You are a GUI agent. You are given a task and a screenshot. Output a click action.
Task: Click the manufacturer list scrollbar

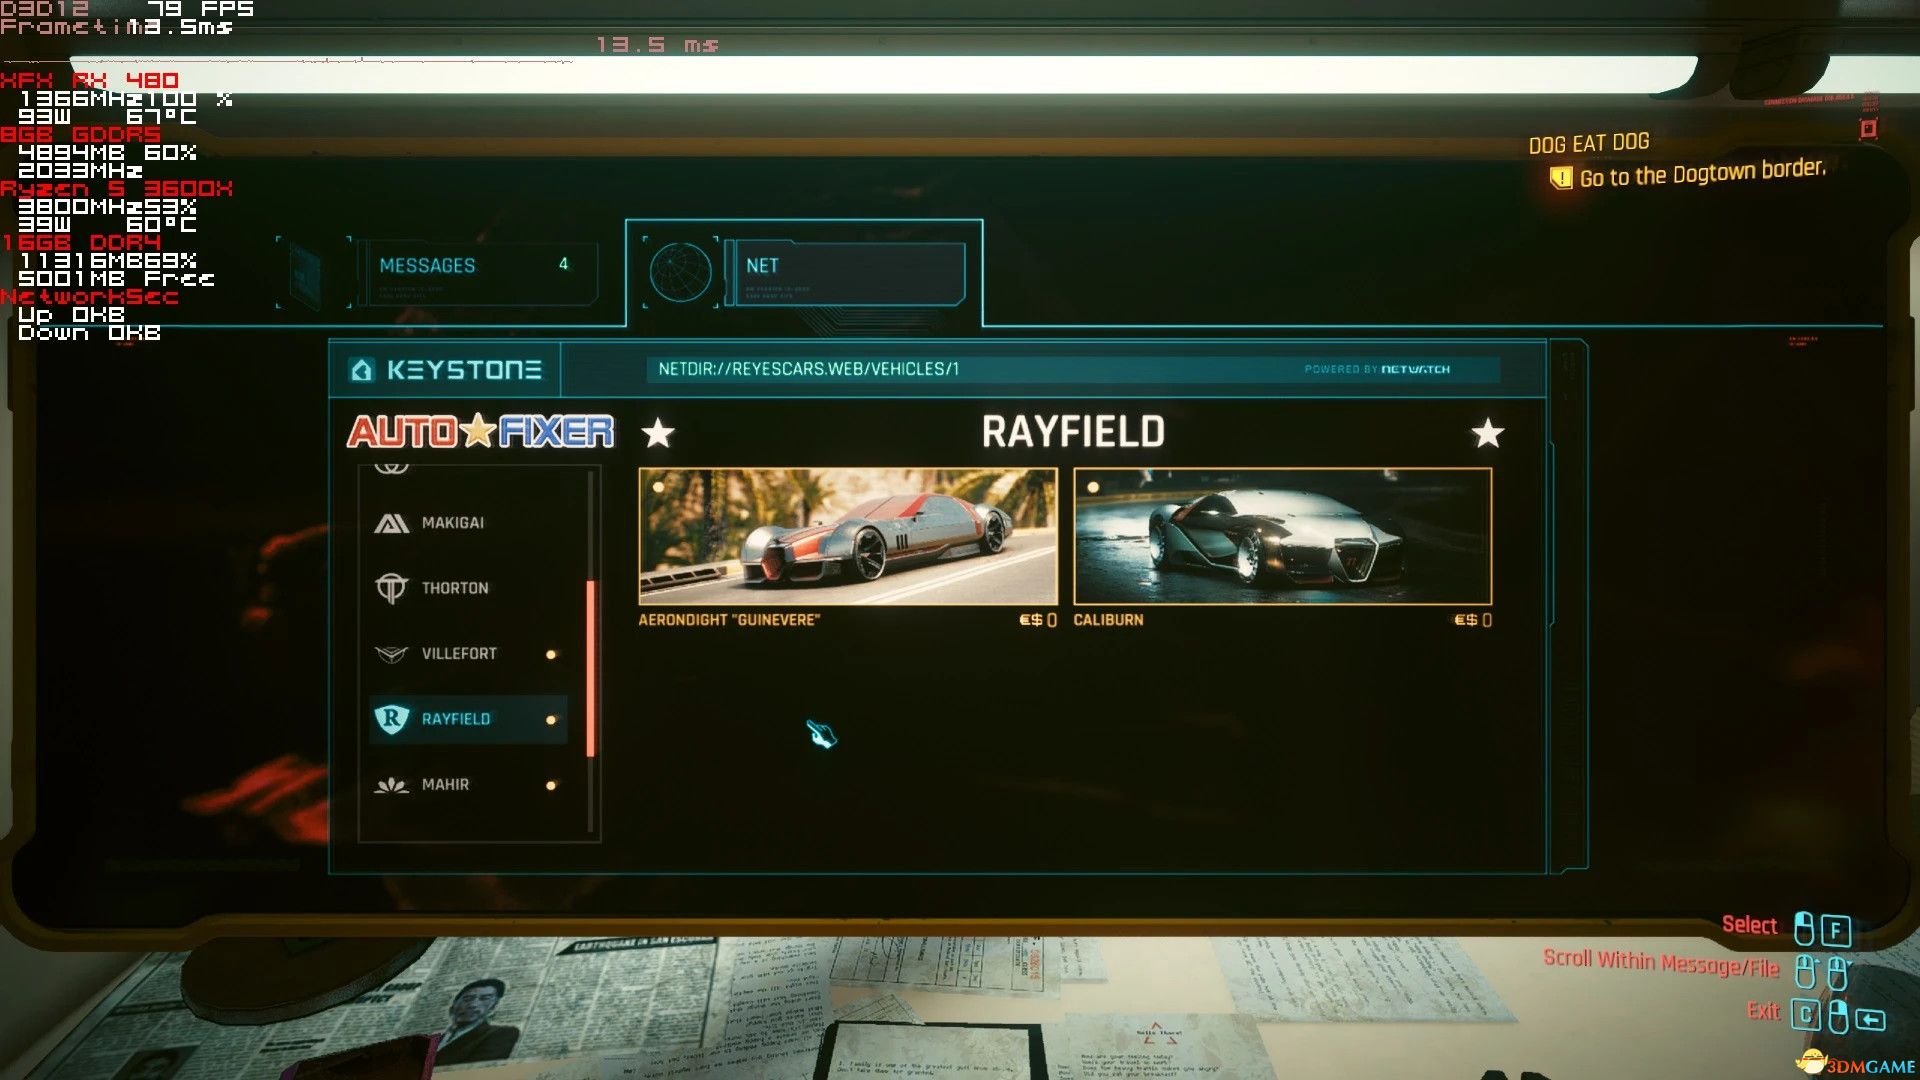pyautogui.click(x=591, y=668)
